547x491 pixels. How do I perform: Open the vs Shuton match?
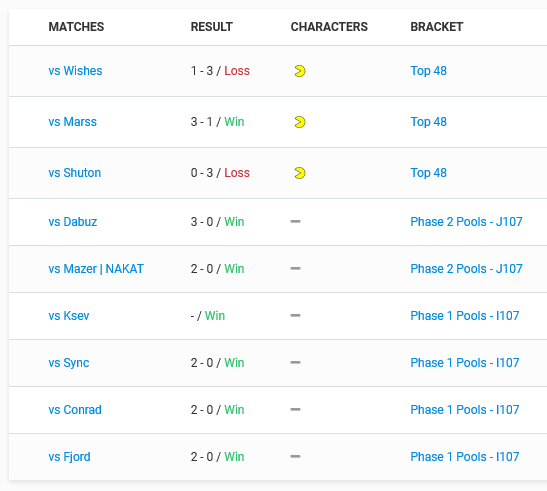click(x=75, y=173)
